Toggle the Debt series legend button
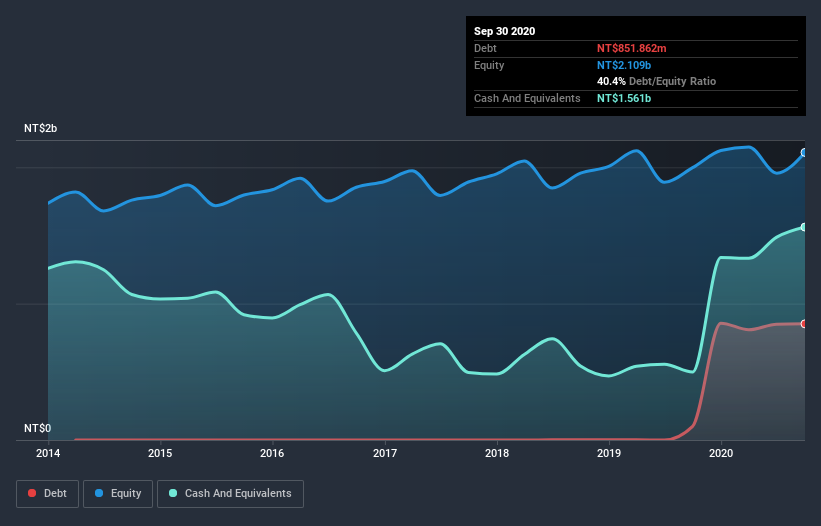Screen dimensions: 821x526 click(48, 494)
